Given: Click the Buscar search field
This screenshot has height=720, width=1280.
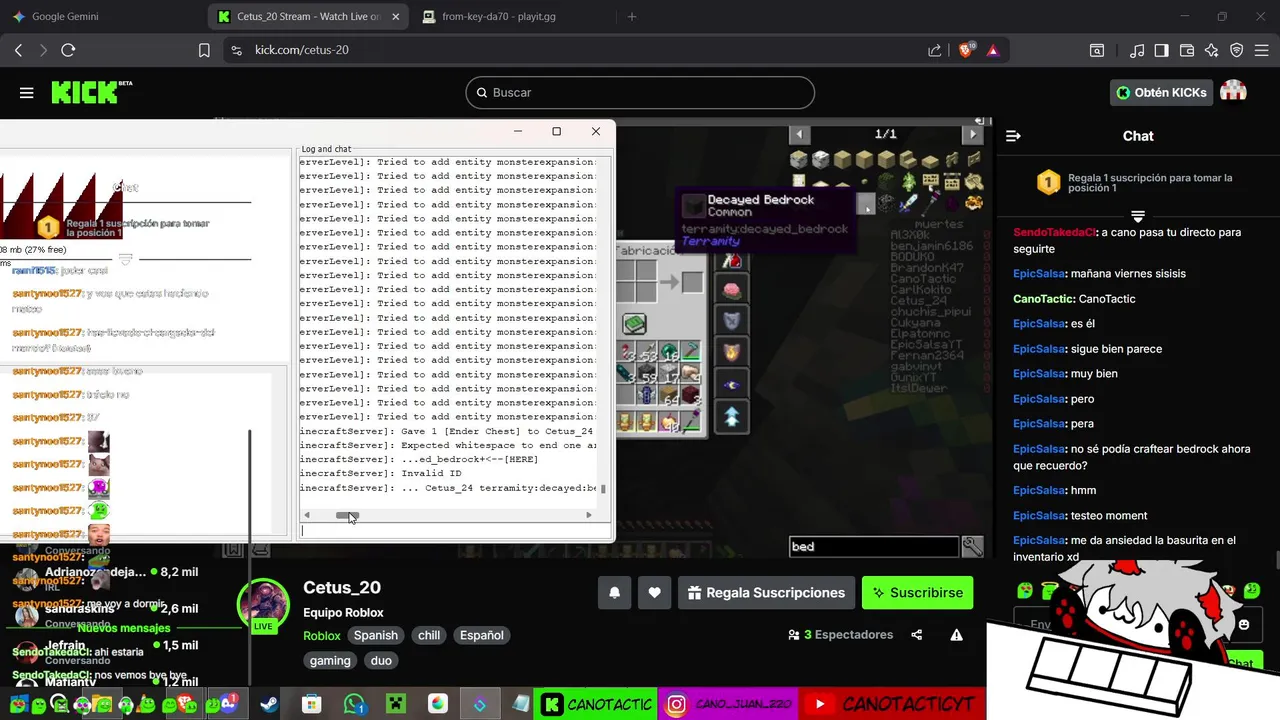Looking at the screenshot, I should [x=640, y=92].
